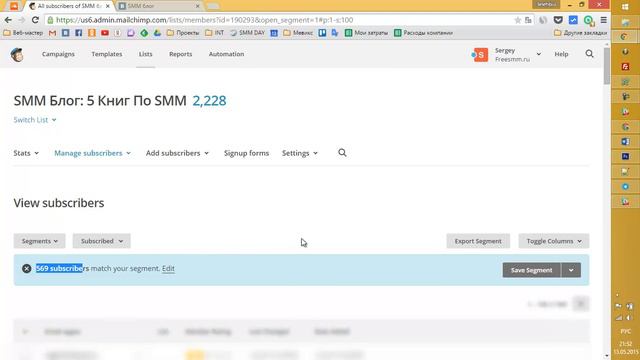Click the РУС language indicator in taskbar
The image size is (640, 360).
point(625,331)
